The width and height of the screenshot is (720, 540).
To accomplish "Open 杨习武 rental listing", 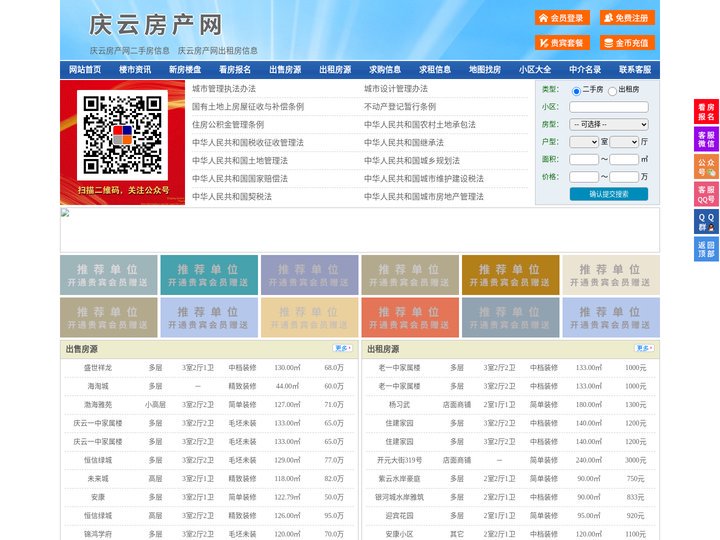I will tap(399, 405).
